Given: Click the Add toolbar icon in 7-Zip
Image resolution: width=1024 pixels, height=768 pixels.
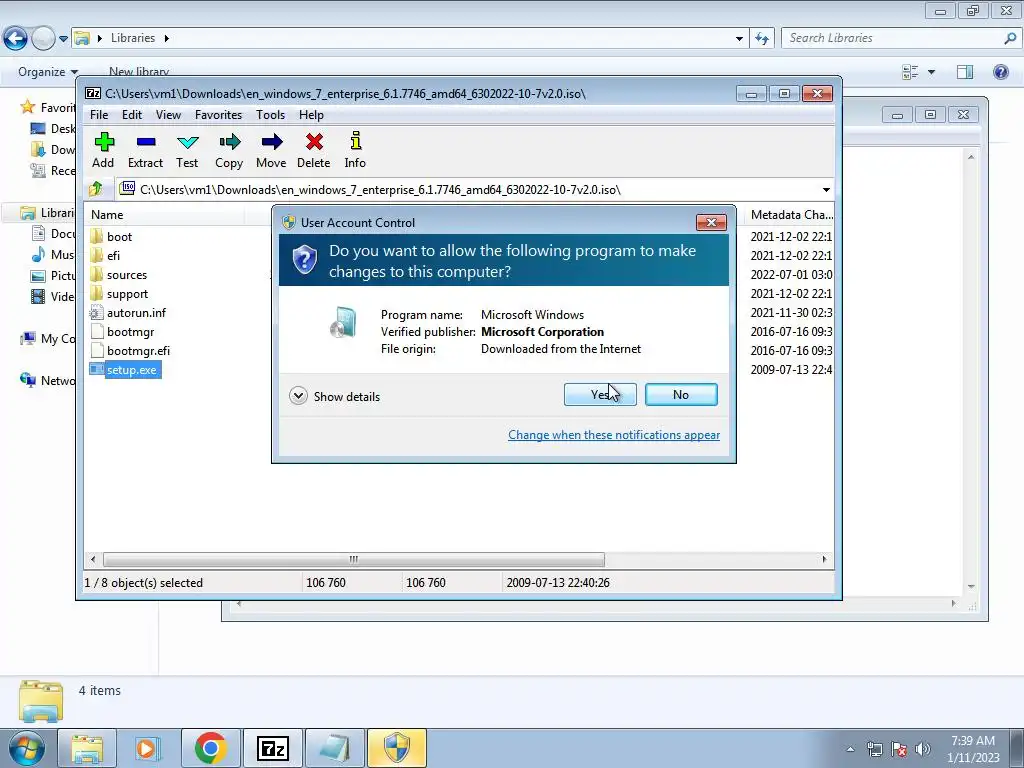Looking at the screenshot, I should (x=103, y=151).
